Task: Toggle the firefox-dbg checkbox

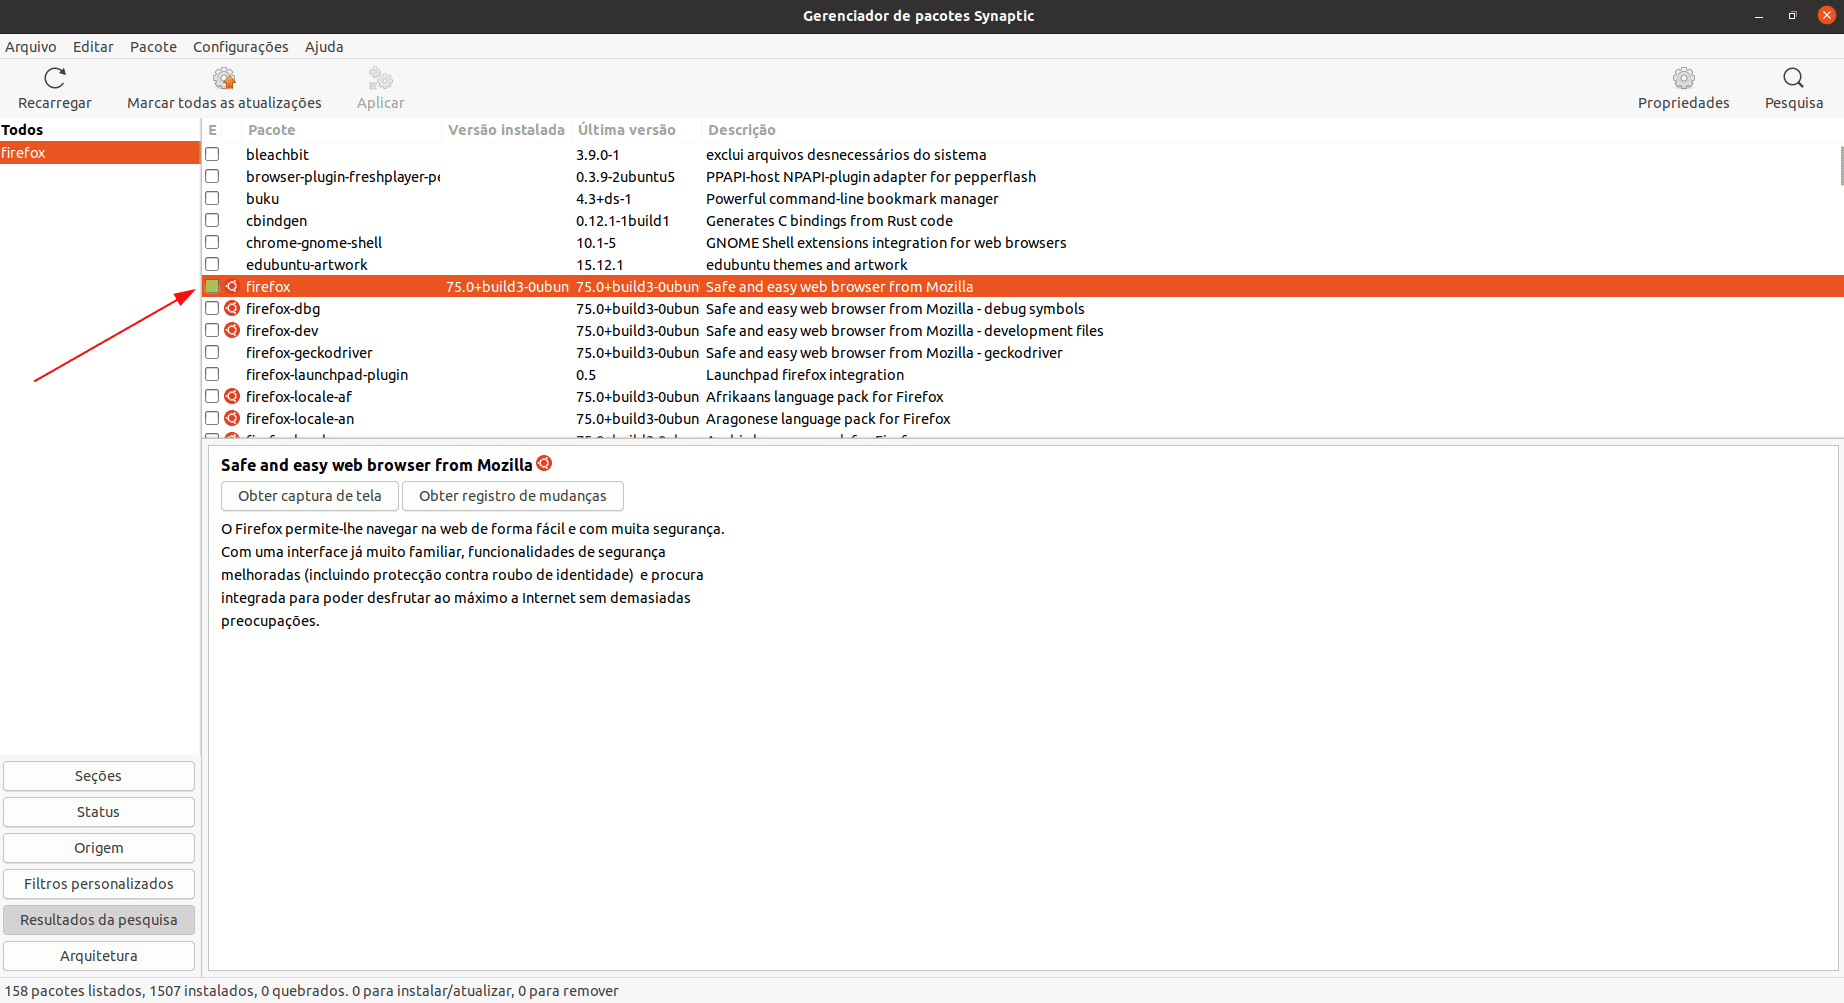Action: coord(212,308)
